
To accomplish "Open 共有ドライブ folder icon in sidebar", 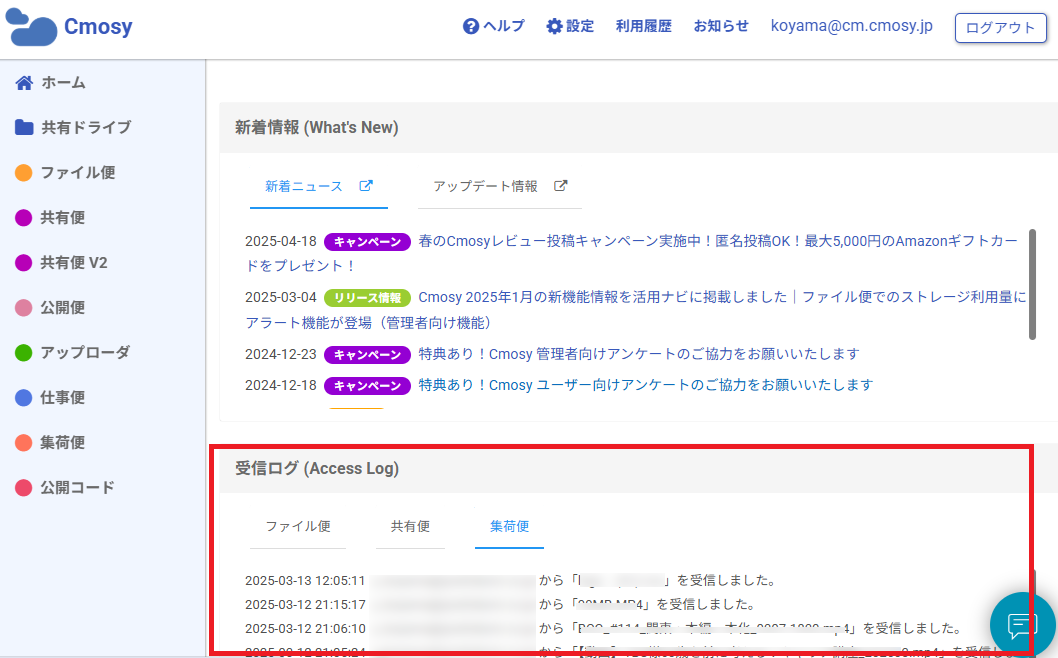I will [x=24, y=128].
